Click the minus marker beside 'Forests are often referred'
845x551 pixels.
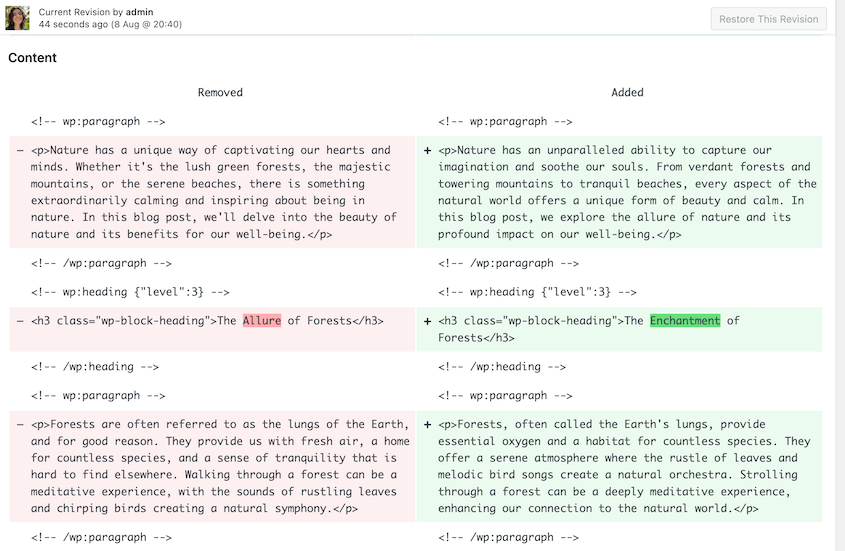(20, 425)
